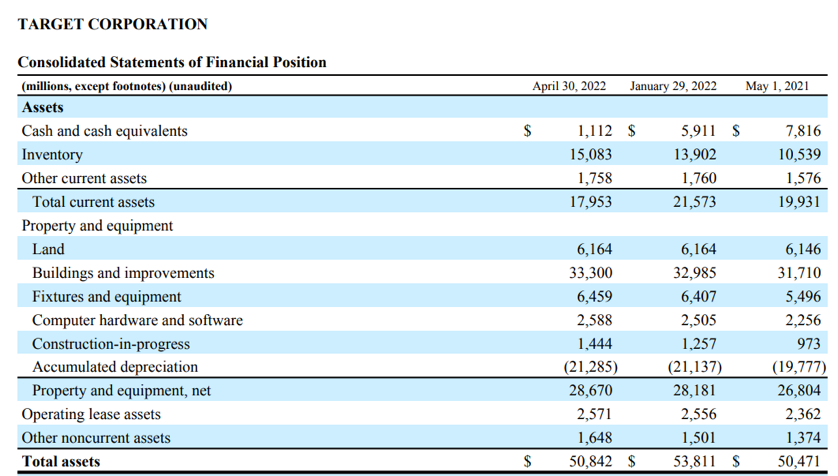This screenshot has width=838, height=476.
Task: Select the Consolidated Statements of Financial Position heading
Action: pyautogui.click(x=172, y=62)
